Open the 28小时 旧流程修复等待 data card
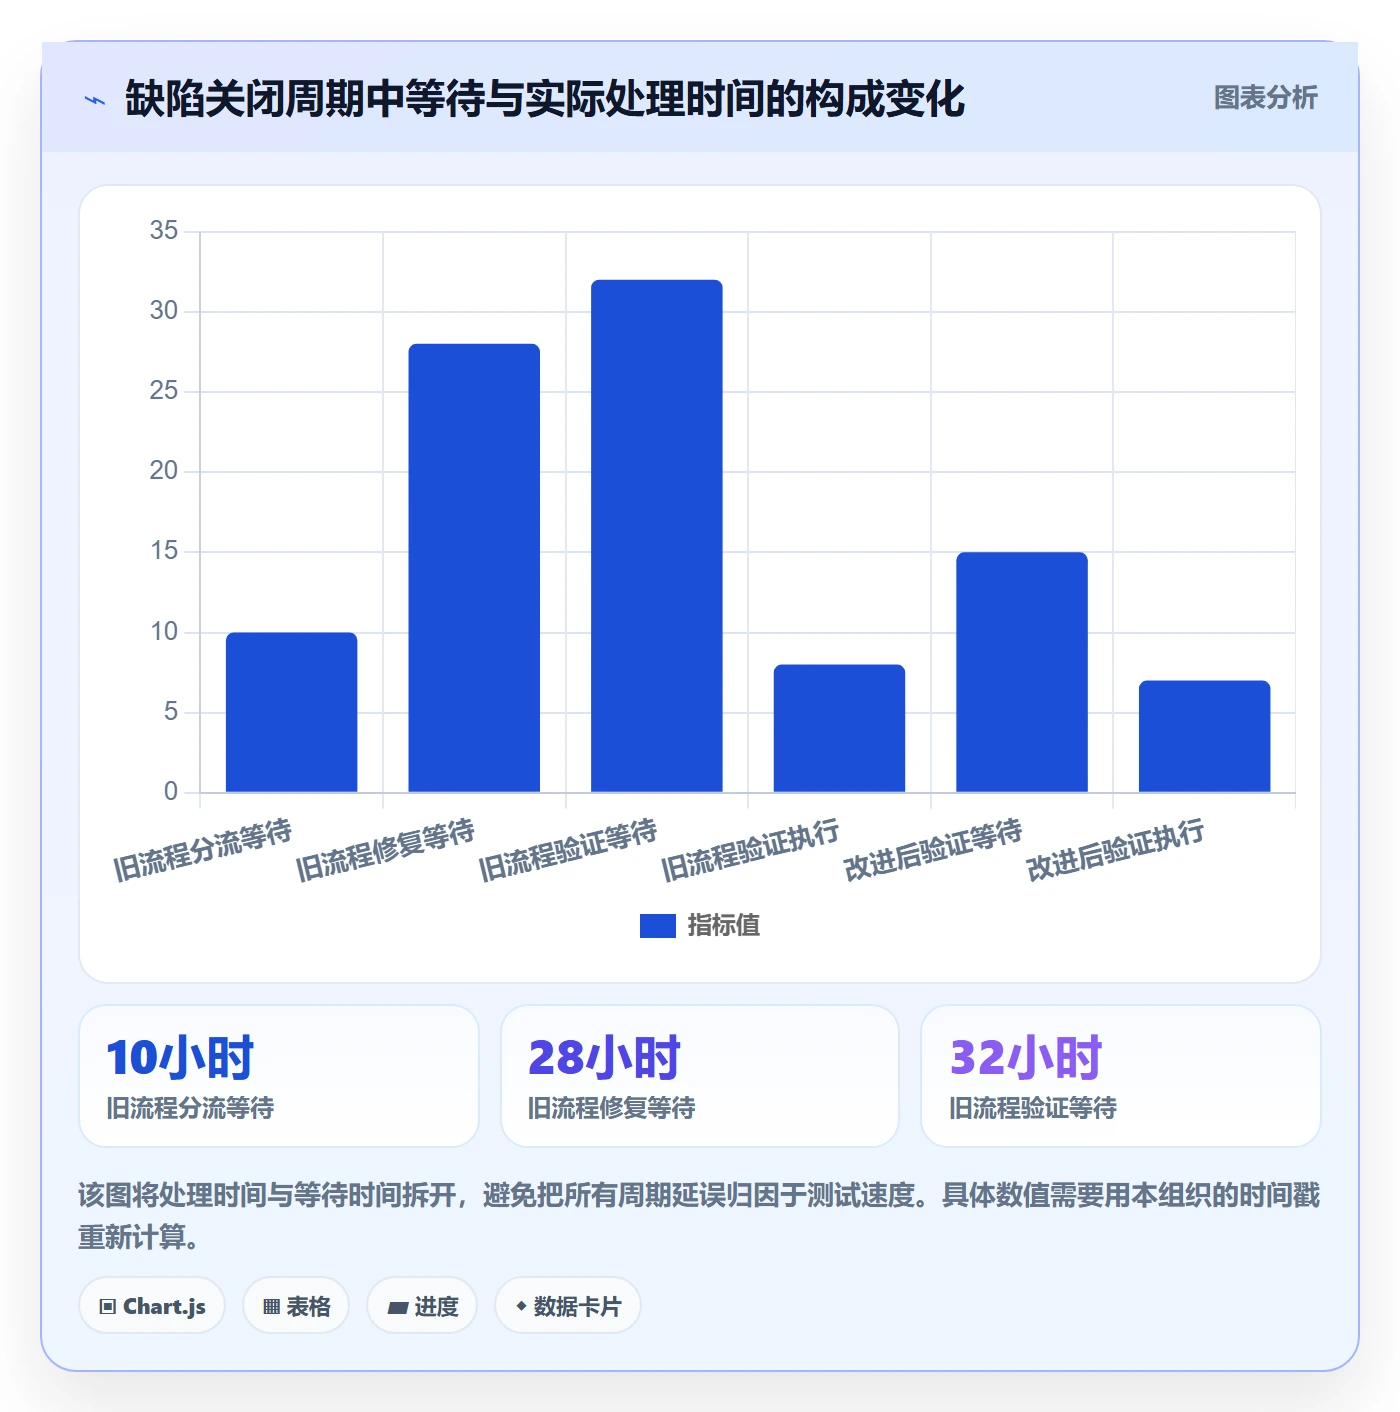Screen dimensions: 1400x1412 700,1076
